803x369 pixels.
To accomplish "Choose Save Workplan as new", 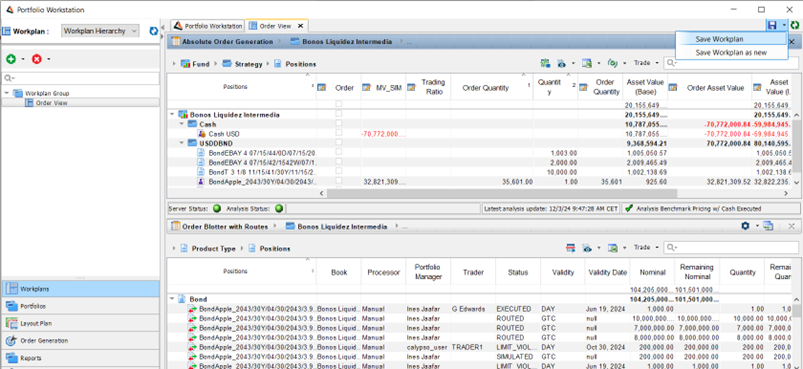I will click(731, 52).
